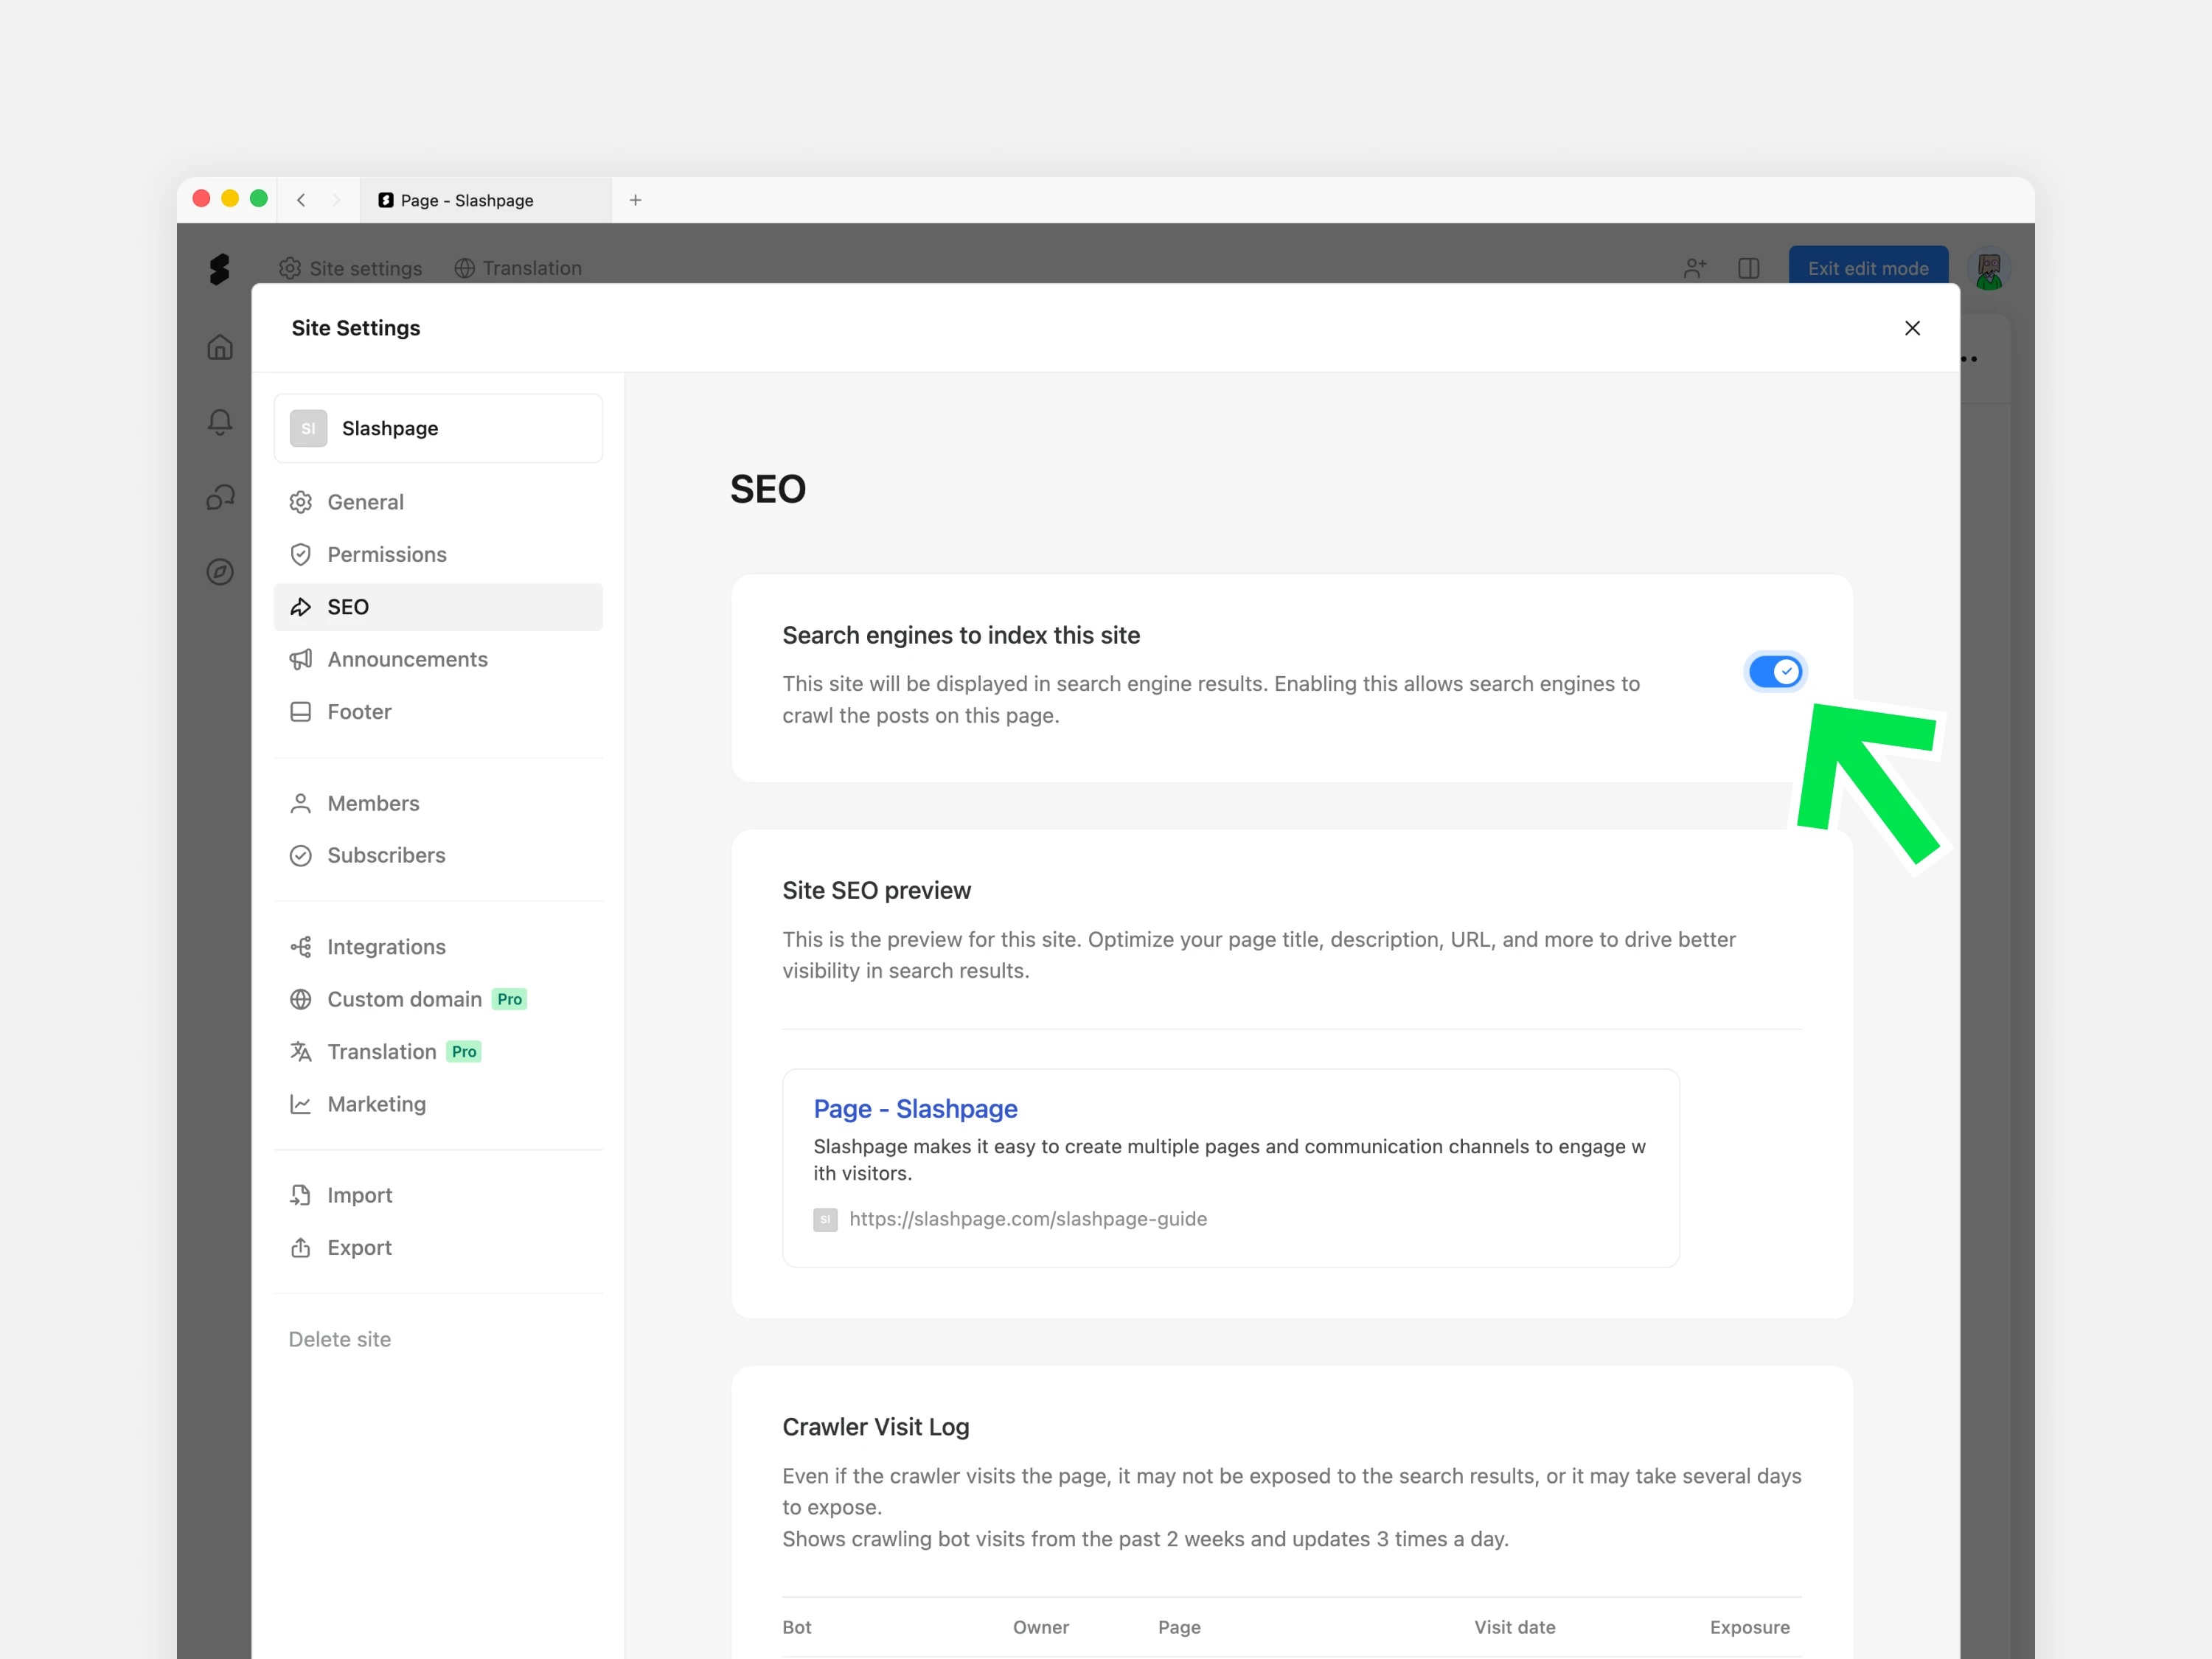Select Announcements in settings sidebar
The width and height of the screenshot is (2212, 1659).
(407, 659)
